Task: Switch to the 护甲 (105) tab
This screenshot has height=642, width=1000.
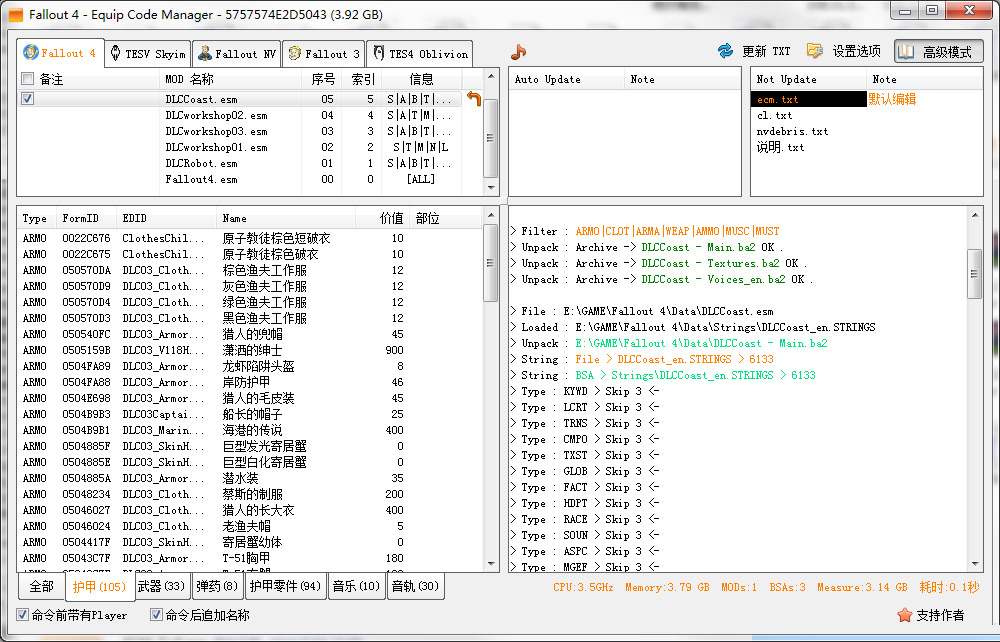Action: pos(99,587)
